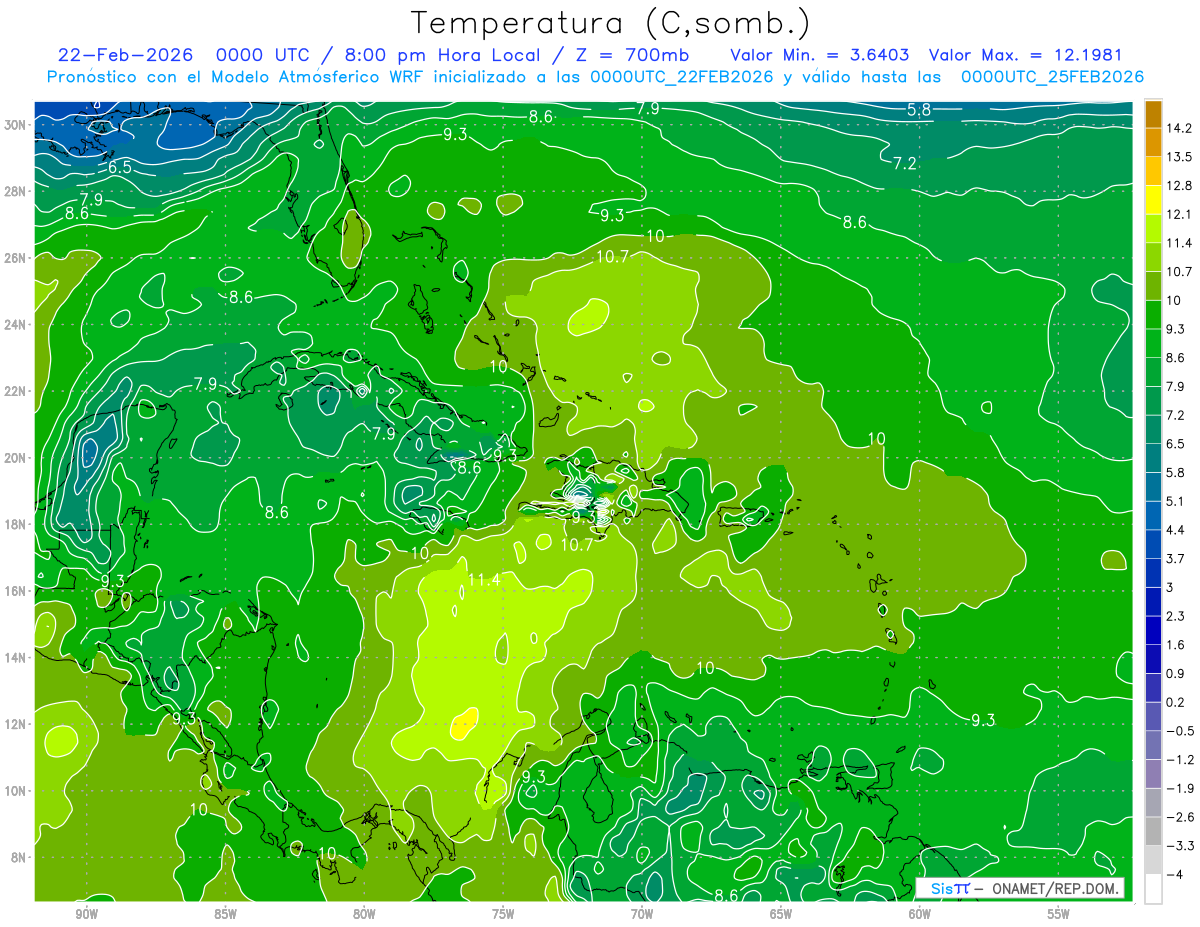Click the 14N latitude axis label
This screenshot has width=1200, height=927.
[x=17, y=657]
